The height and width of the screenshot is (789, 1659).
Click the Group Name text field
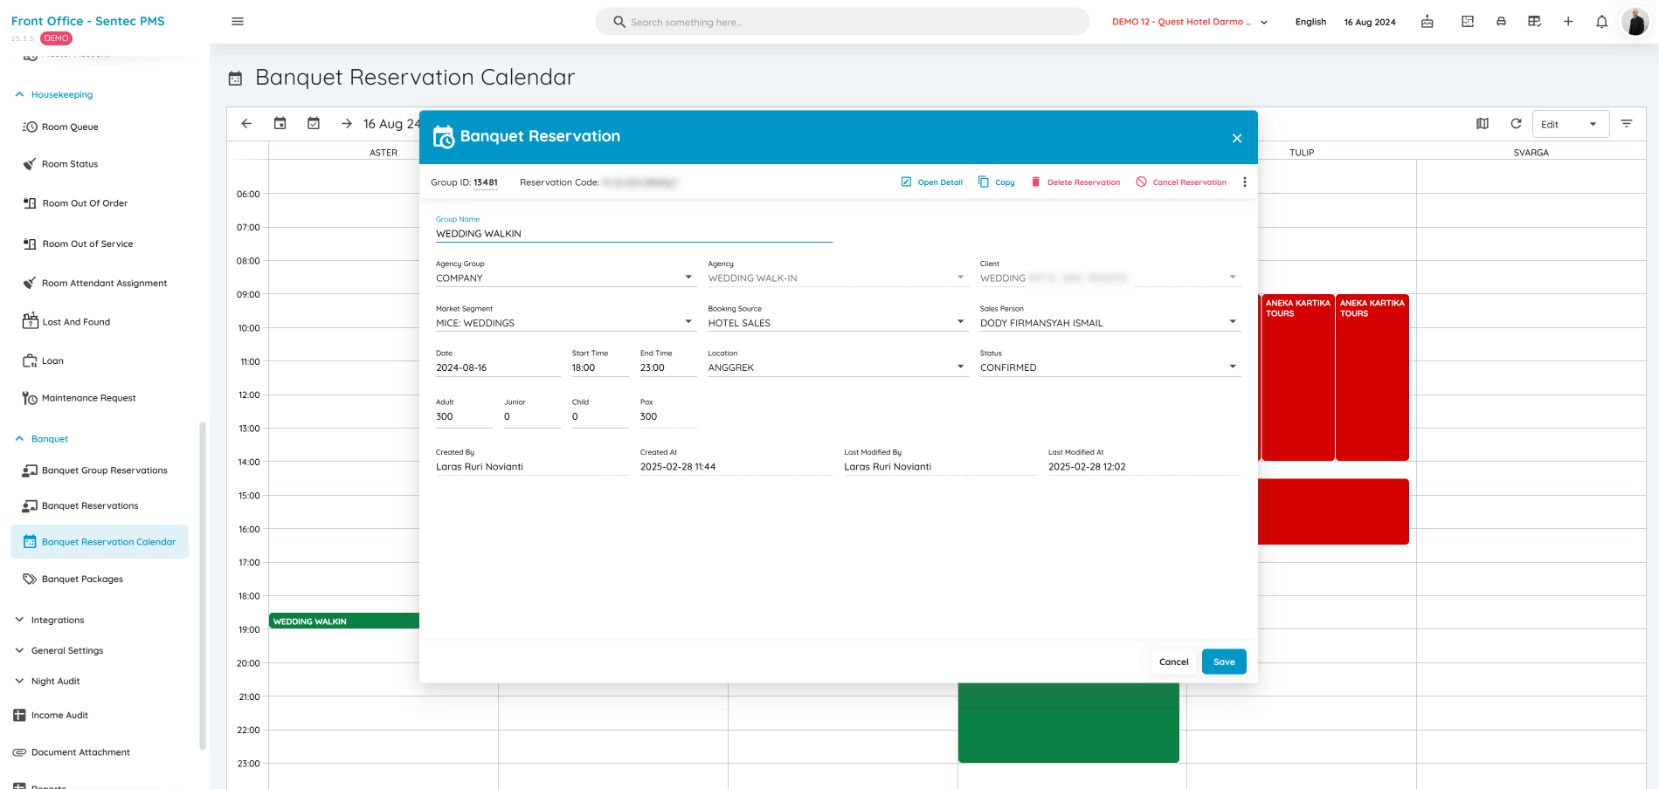tap(633, 233)
